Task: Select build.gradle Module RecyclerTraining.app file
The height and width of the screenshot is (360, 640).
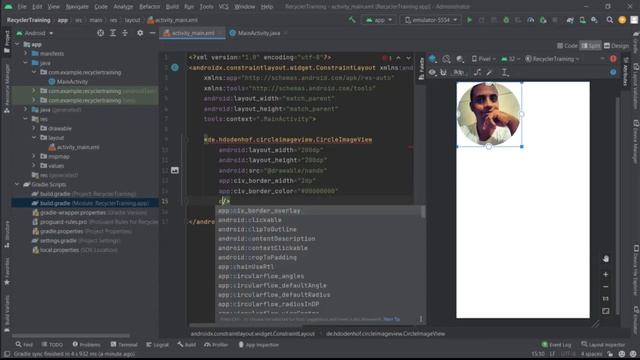Action: [x=90, y=203]
